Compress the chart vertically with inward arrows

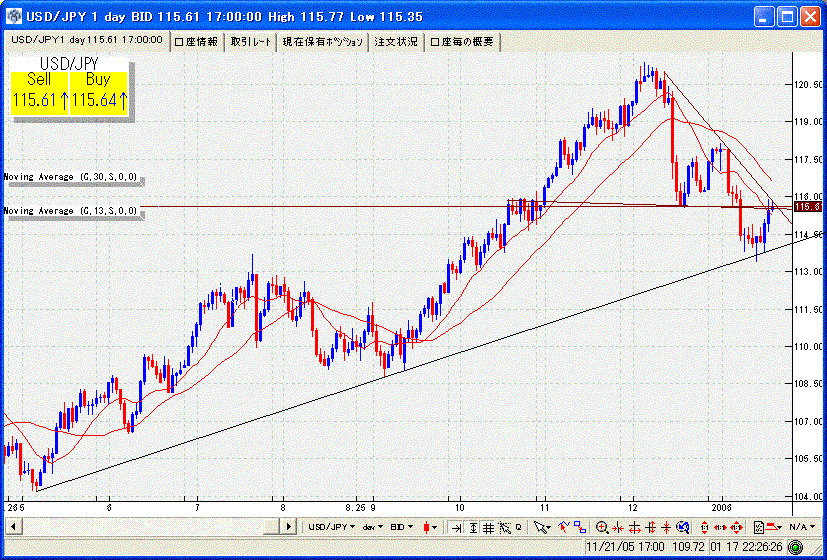click(x=666, y=527)
